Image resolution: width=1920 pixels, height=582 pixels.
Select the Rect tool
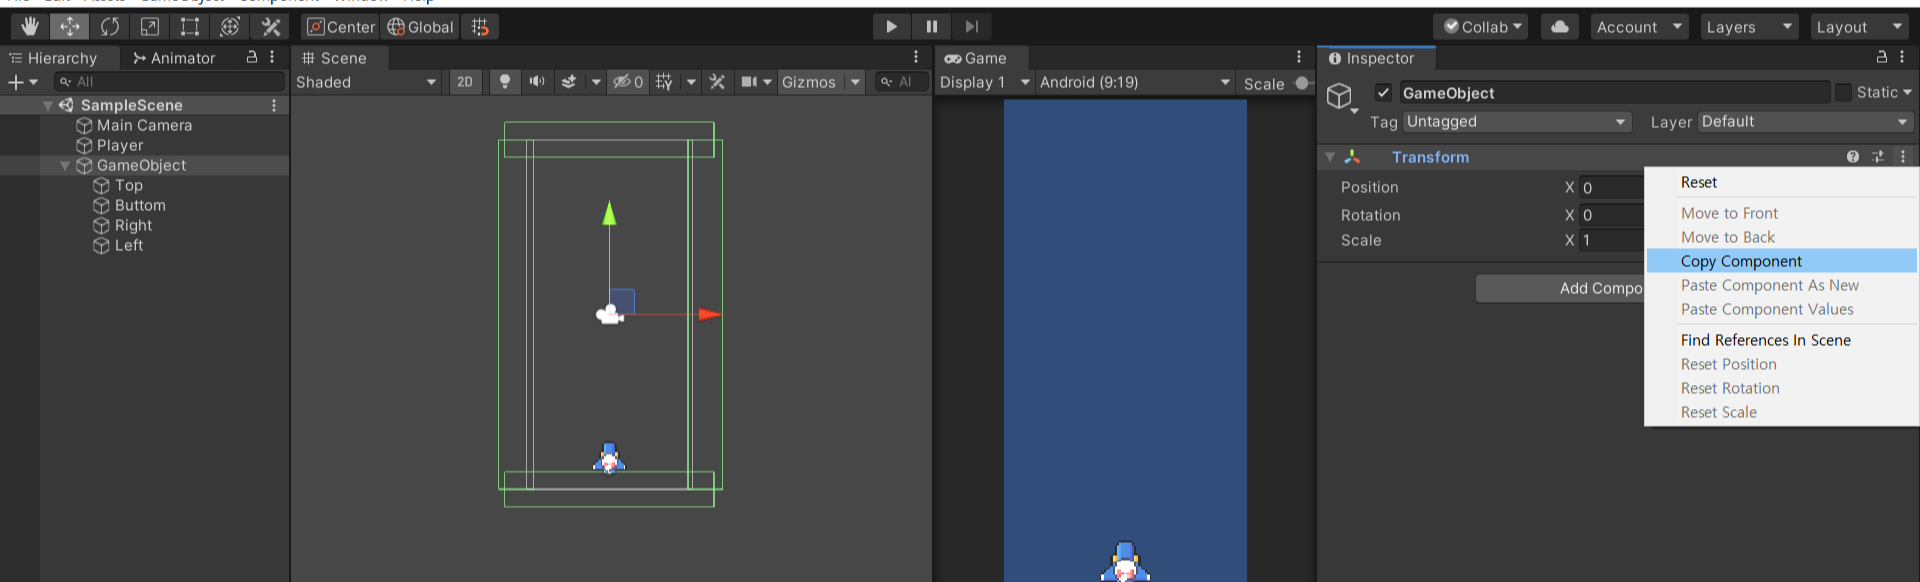(190, 26)
